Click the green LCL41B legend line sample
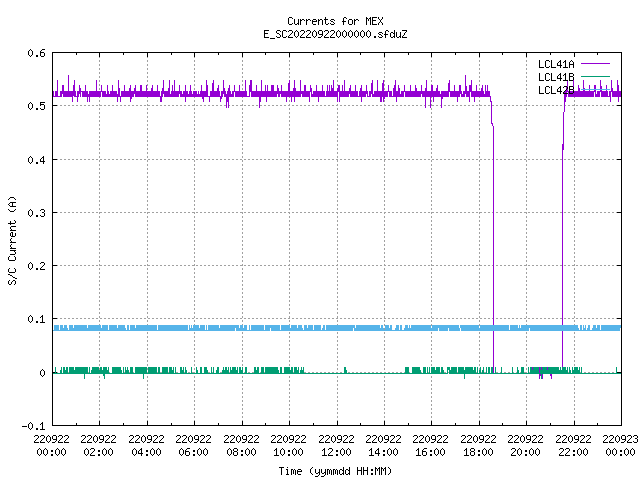 pyautogui.click(x=595, y=76)
